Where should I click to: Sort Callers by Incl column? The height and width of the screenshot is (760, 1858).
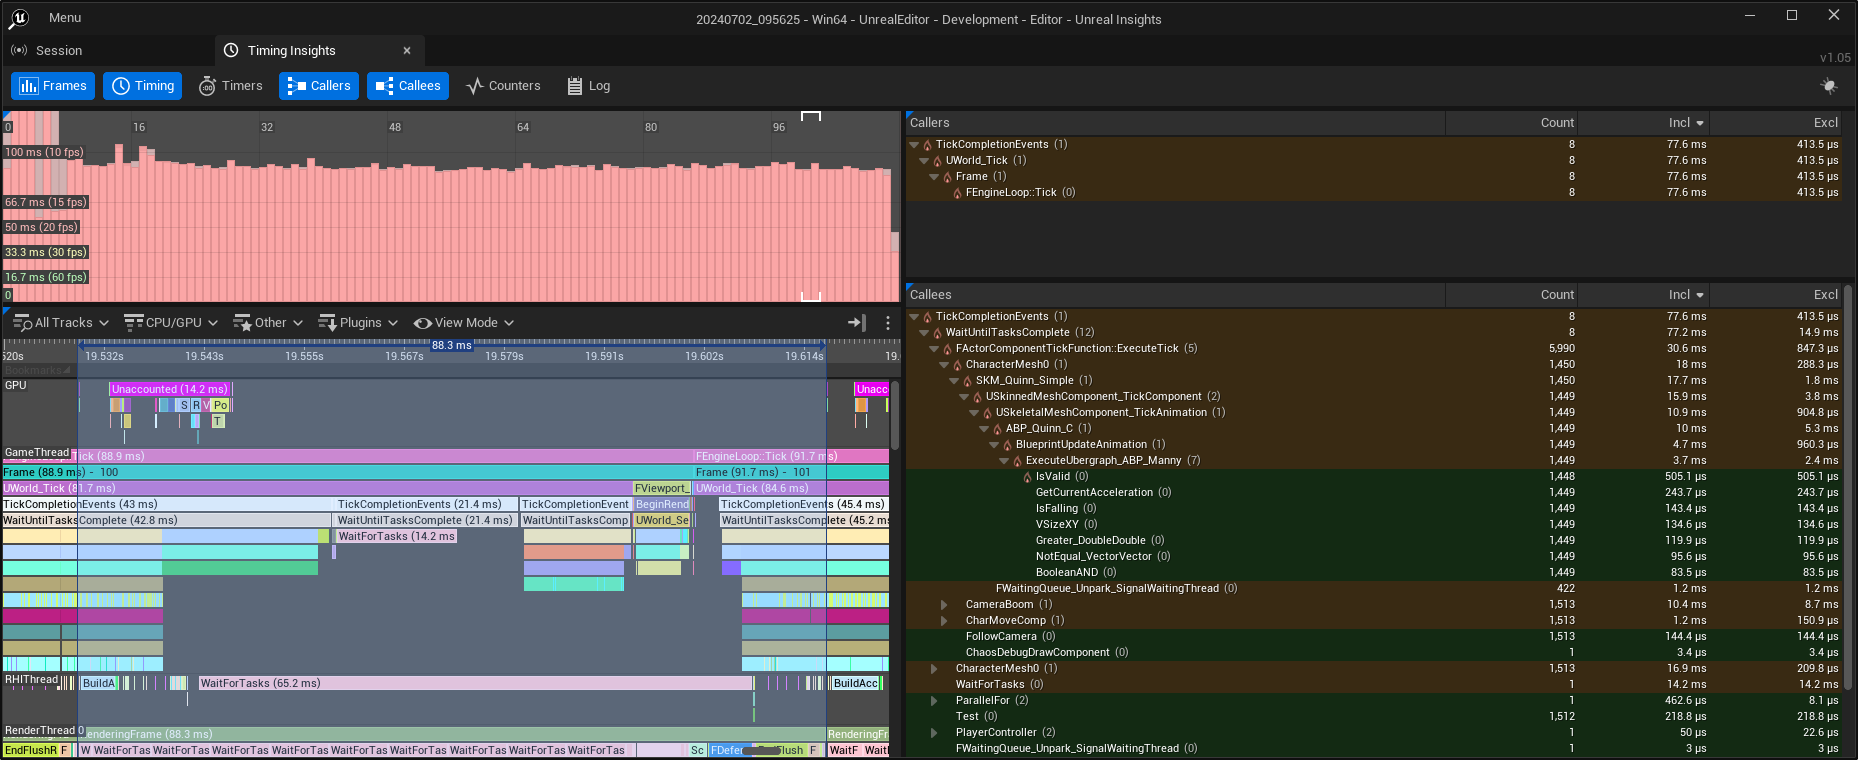click(1645, 123)
